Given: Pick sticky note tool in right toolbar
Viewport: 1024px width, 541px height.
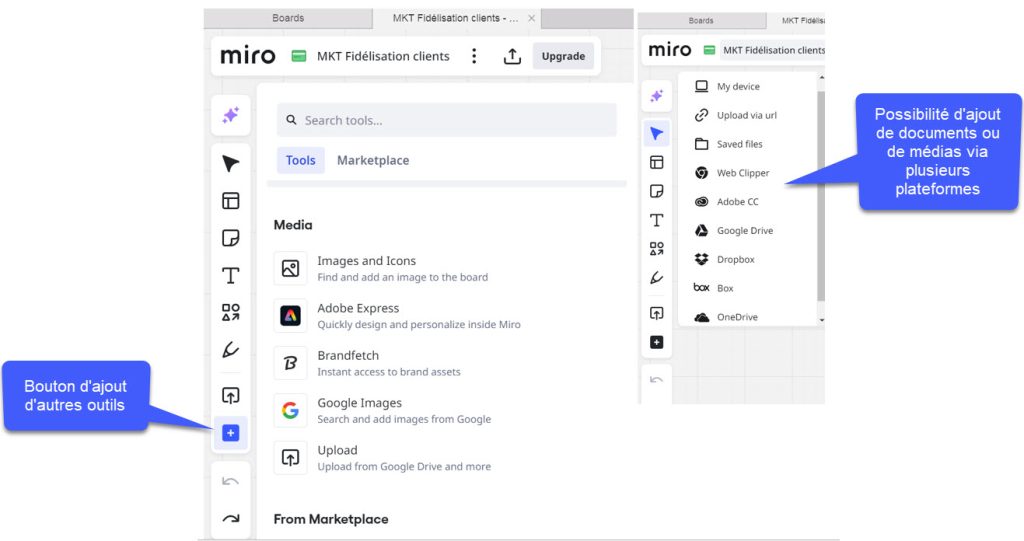Looking at the screenshot, I should click(656, 191).
